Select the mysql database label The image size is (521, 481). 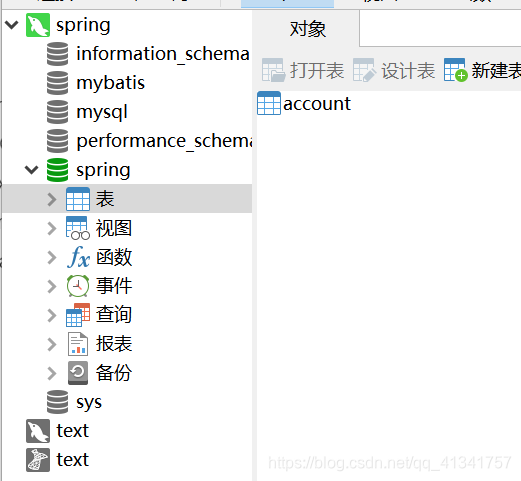[102, 112]
